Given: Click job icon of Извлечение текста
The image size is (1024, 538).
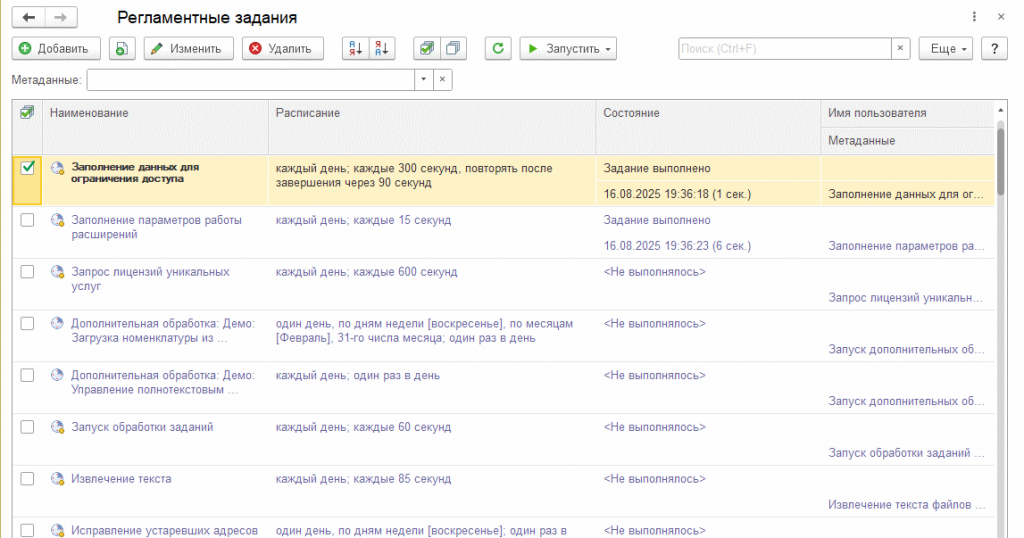Looking at the screenshot, I should pyautogui.click(x=57, y=479).
